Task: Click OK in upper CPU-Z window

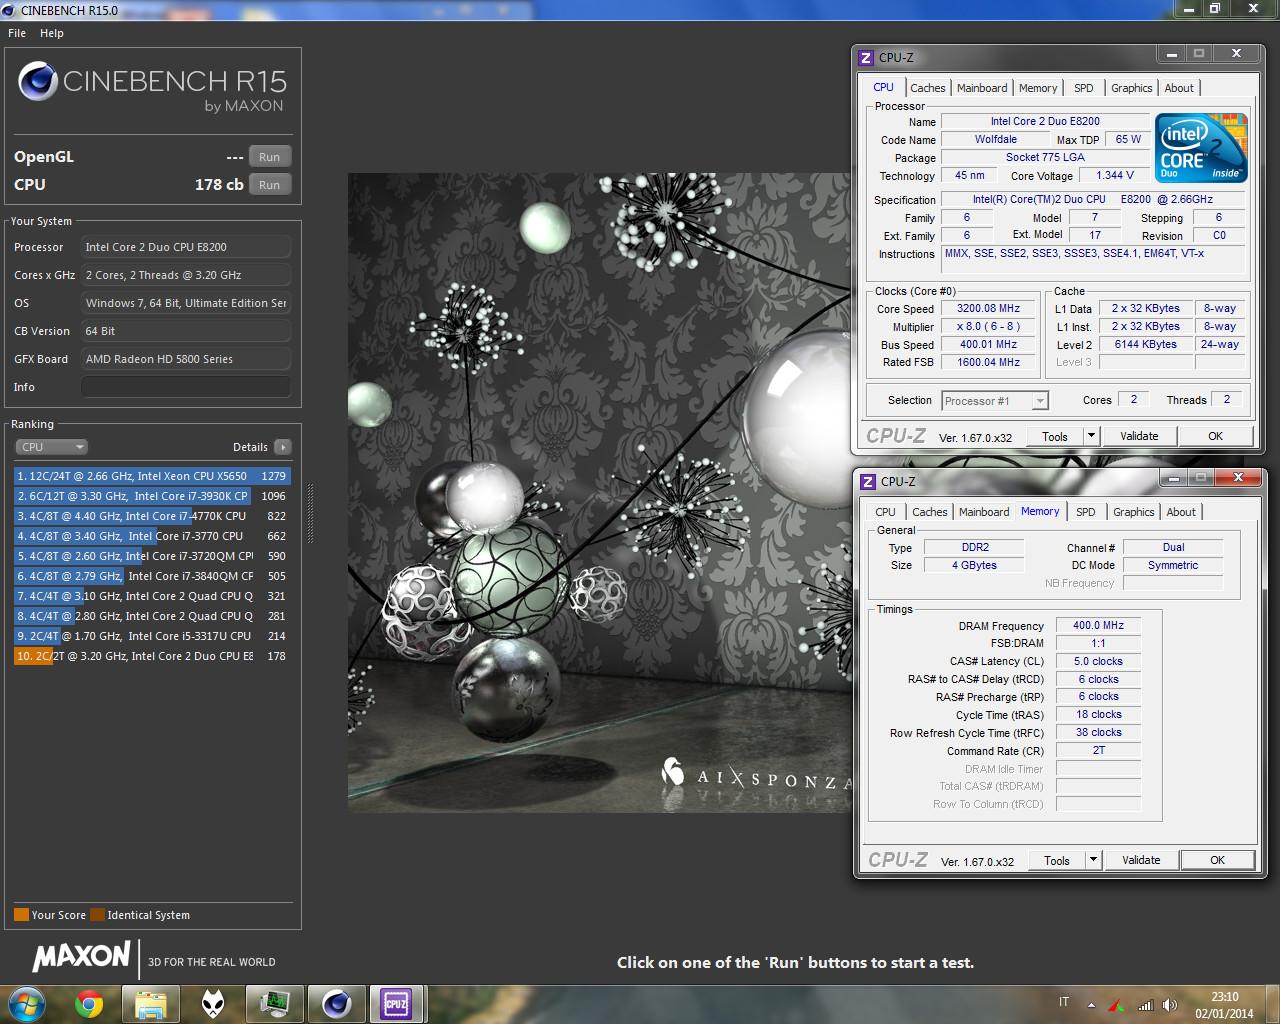Action: (x=1215, y=436)
